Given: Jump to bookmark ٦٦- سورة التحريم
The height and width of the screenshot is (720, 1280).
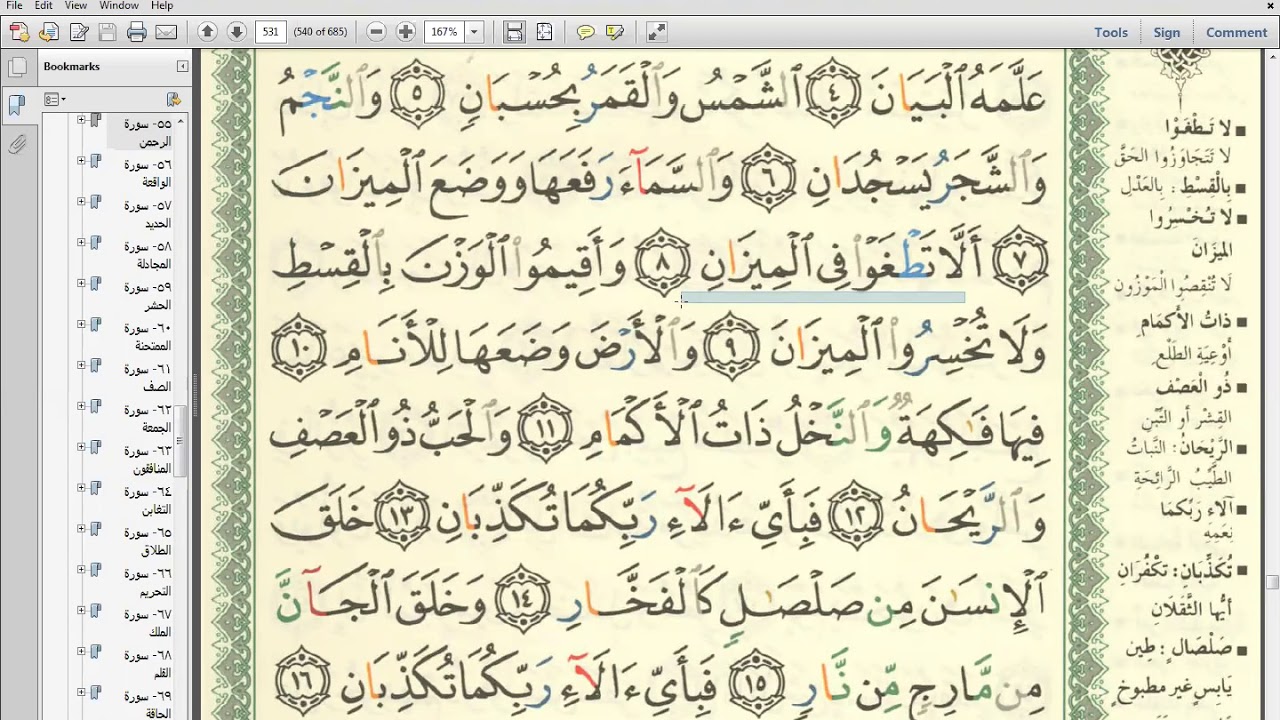Looking at the screenshot, I should 147,583.
